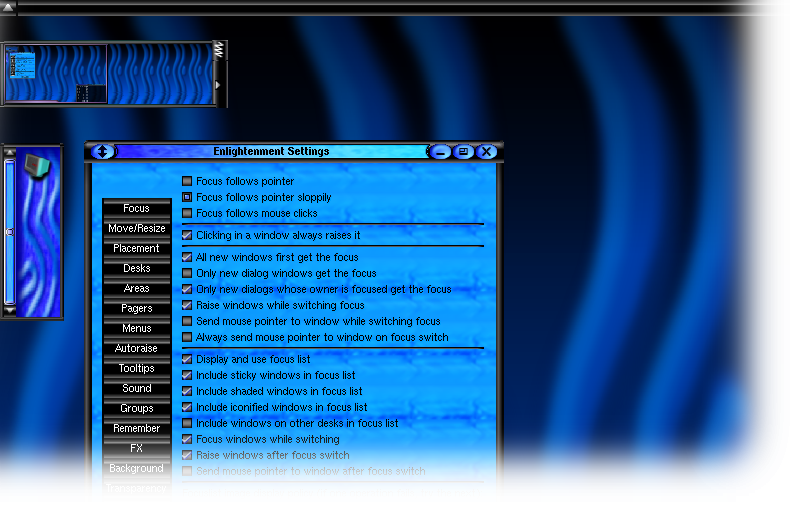Toggle Include shaded windows in focus list

187,391
